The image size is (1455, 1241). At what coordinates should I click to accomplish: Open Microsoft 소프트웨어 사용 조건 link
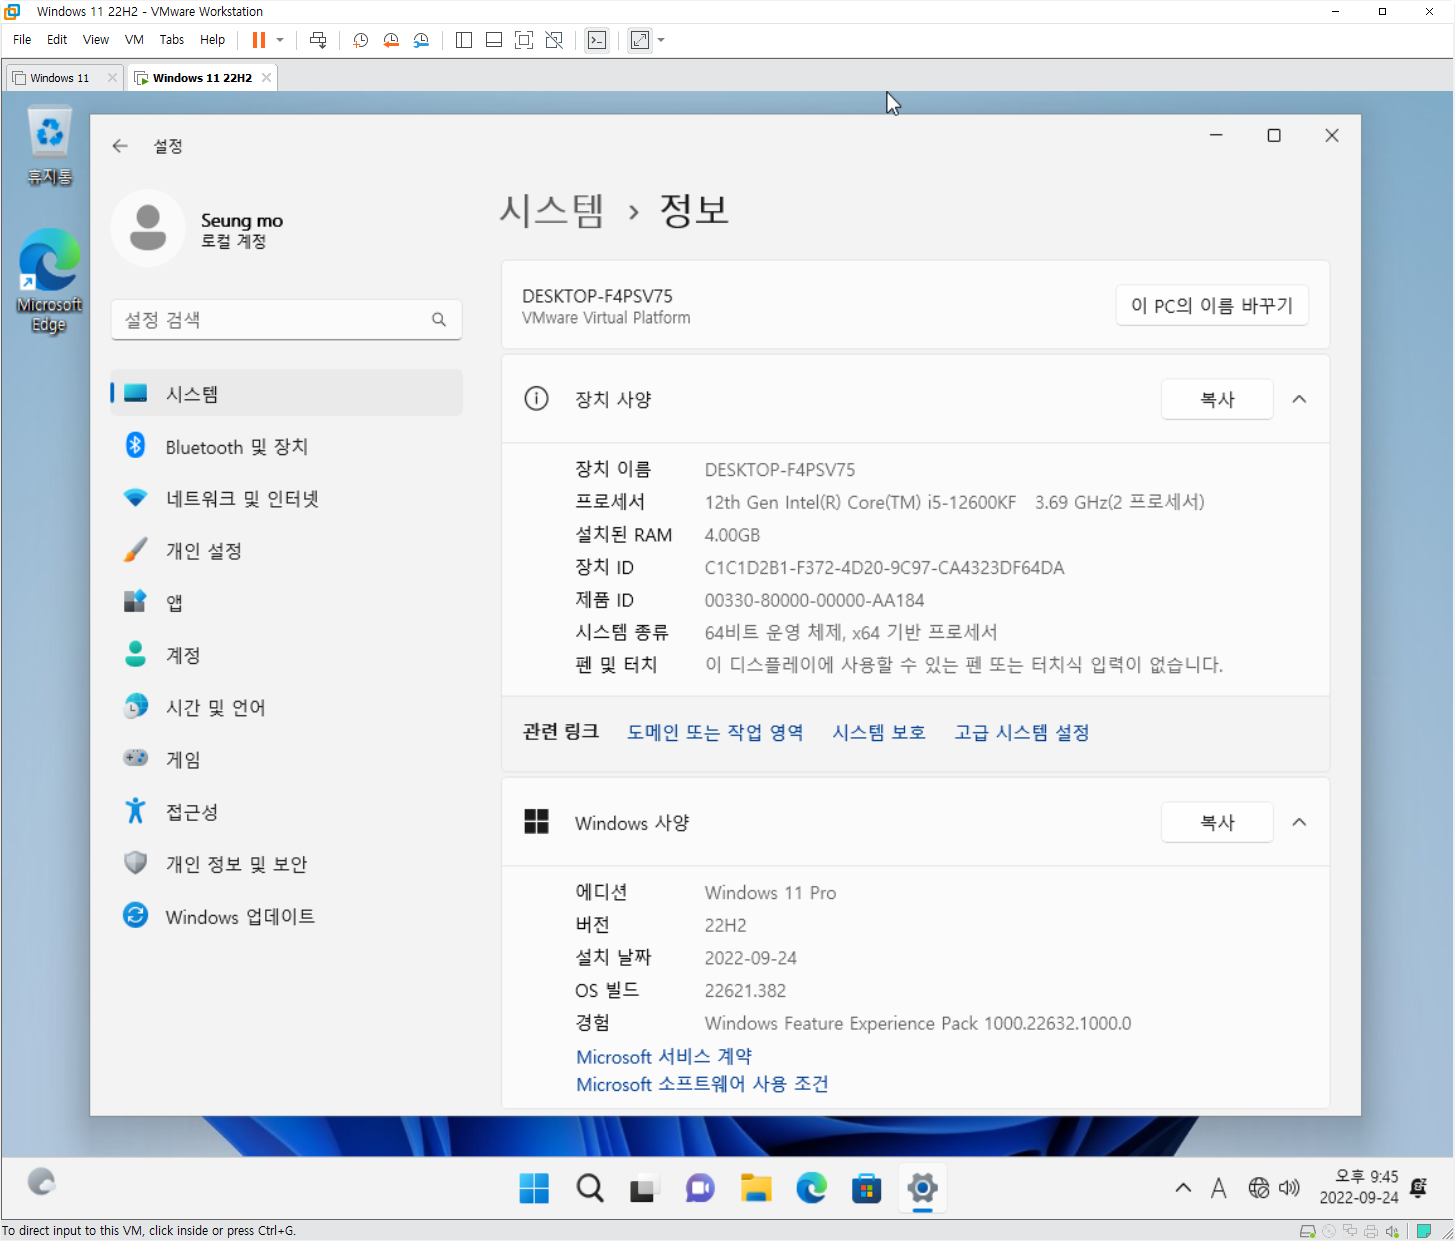702,1084
